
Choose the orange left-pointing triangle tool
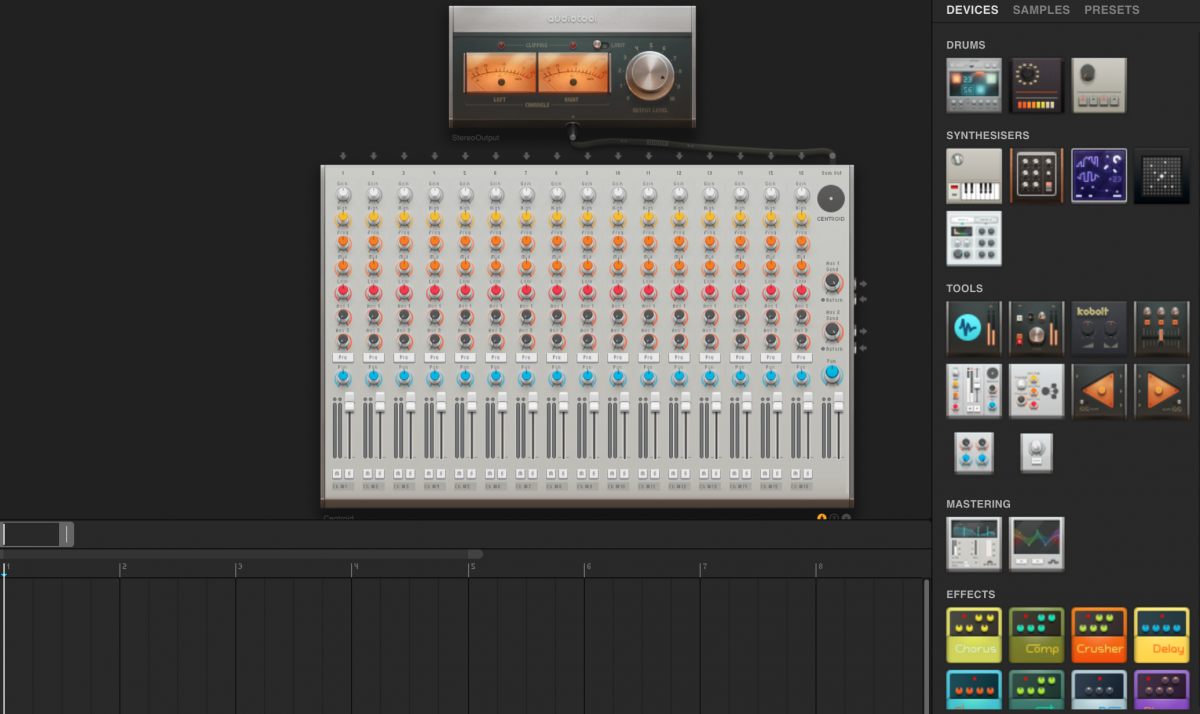point(1099,390)
